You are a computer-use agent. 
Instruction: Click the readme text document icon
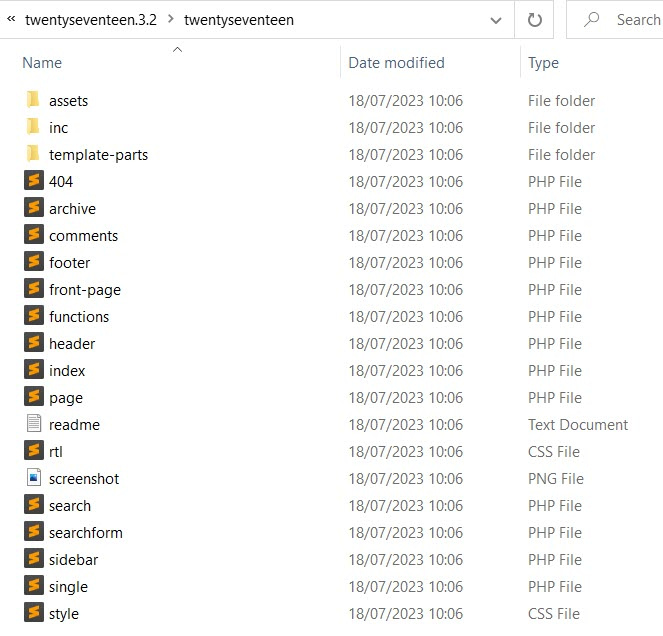(x=34, y=424)
